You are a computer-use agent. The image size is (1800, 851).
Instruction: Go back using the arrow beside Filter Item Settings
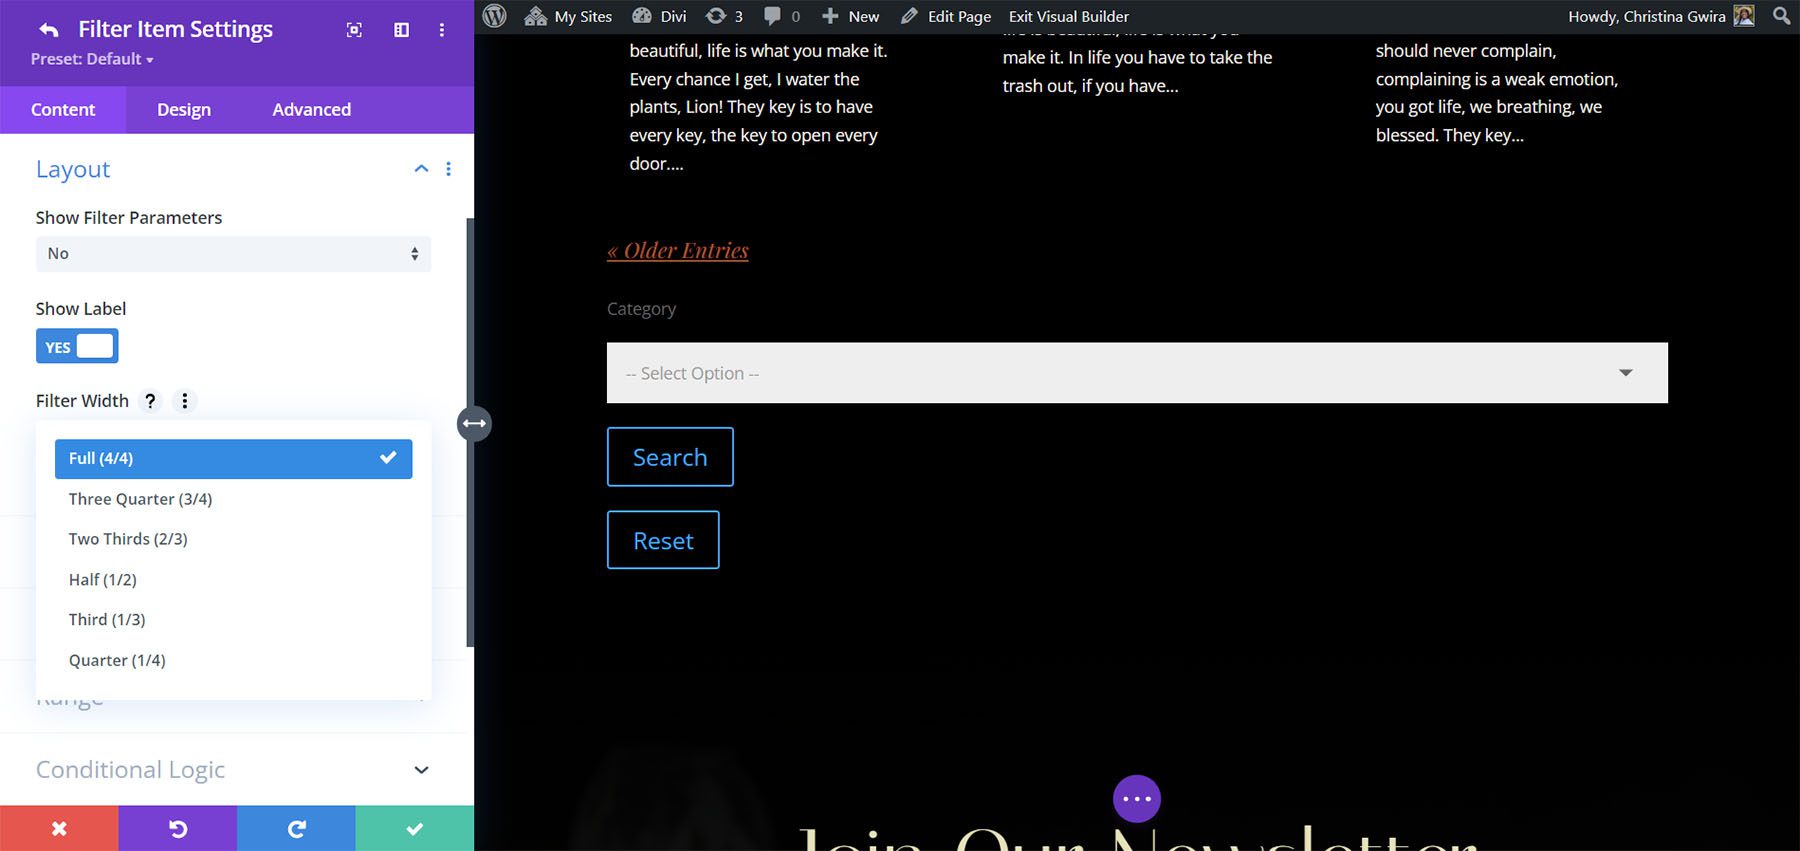[48, 30]
